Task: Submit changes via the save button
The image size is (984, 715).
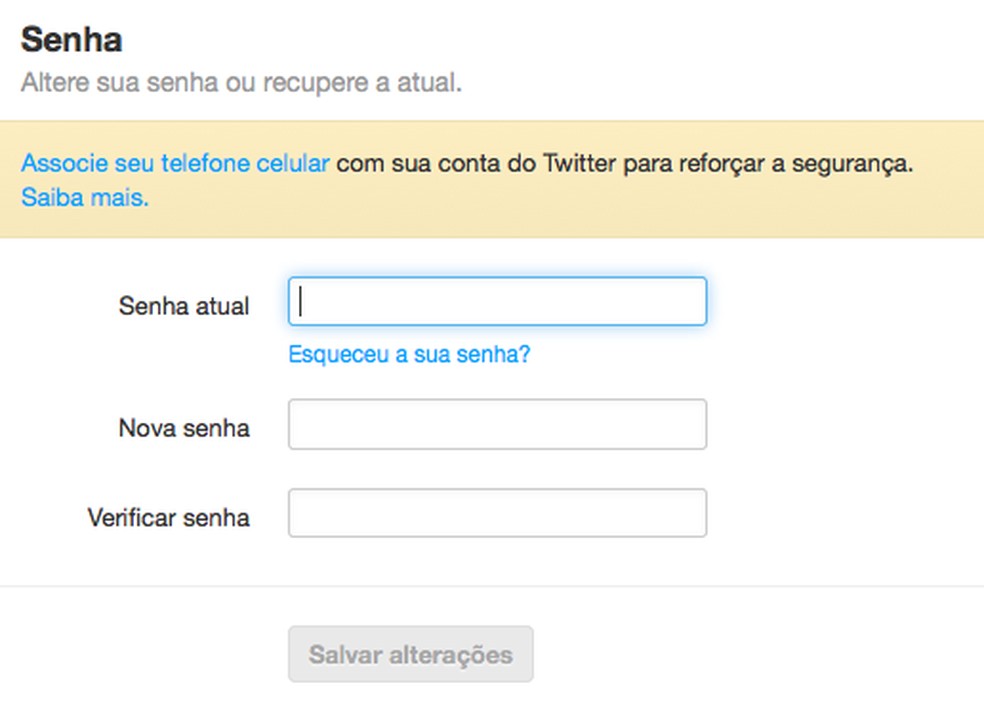Action: coord(410,653)
